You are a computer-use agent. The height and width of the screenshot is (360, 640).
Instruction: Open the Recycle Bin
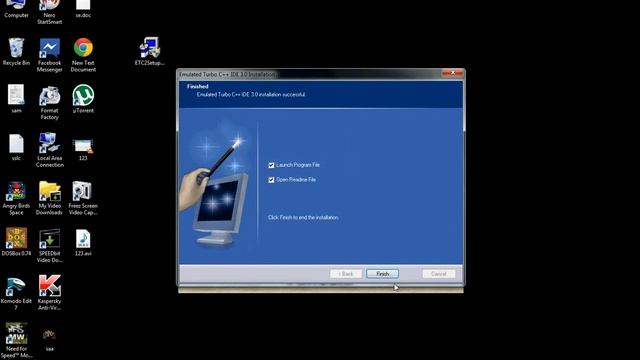[16, 51]
